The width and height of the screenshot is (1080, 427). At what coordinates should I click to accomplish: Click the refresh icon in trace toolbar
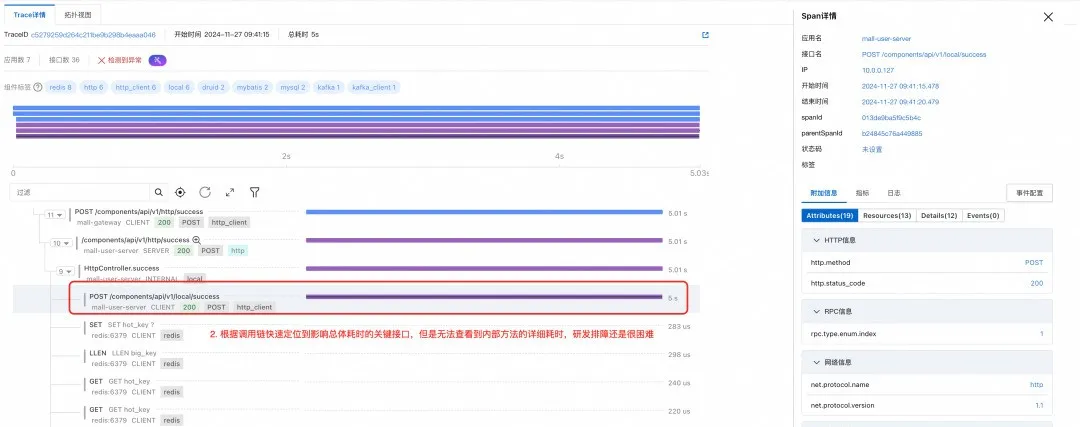205,193
